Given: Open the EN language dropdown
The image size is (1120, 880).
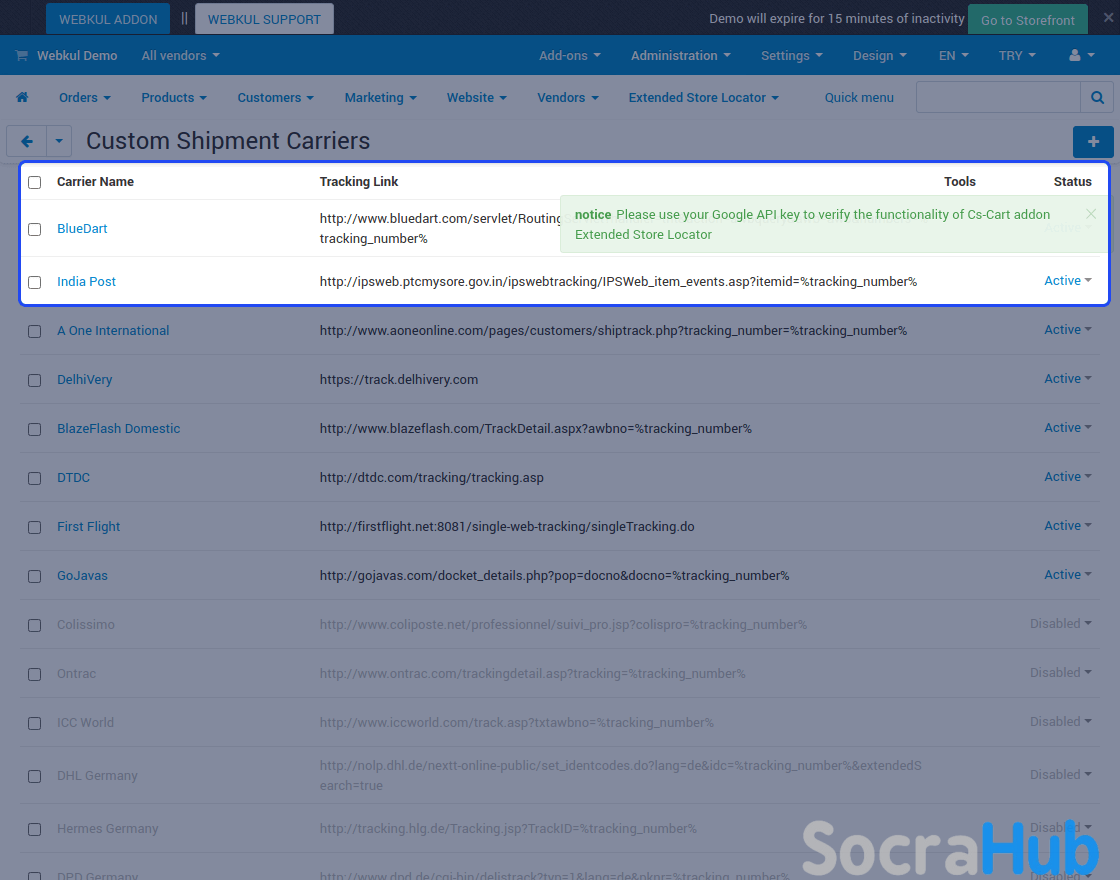Looking at the screenshot, I should pos(954,55).
